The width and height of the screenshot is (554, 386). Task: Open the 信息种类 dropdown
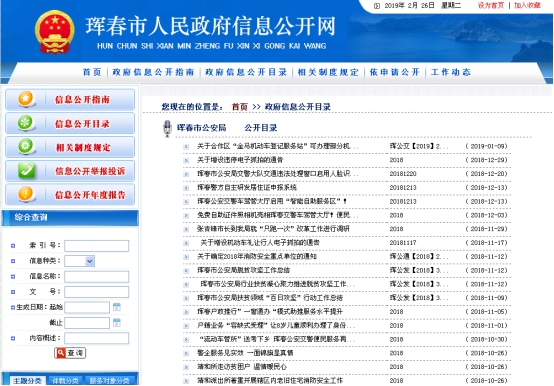tap(79, 261)
